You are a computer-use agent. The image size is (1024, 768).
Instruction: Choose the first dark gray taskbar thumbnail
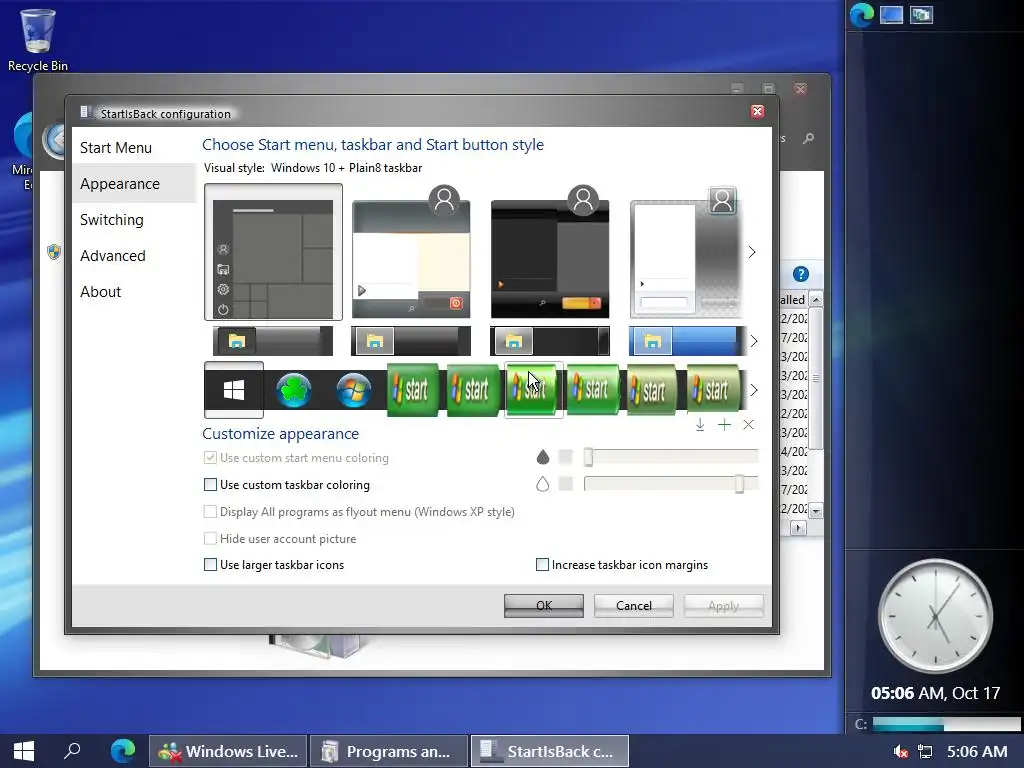point(273,341)
